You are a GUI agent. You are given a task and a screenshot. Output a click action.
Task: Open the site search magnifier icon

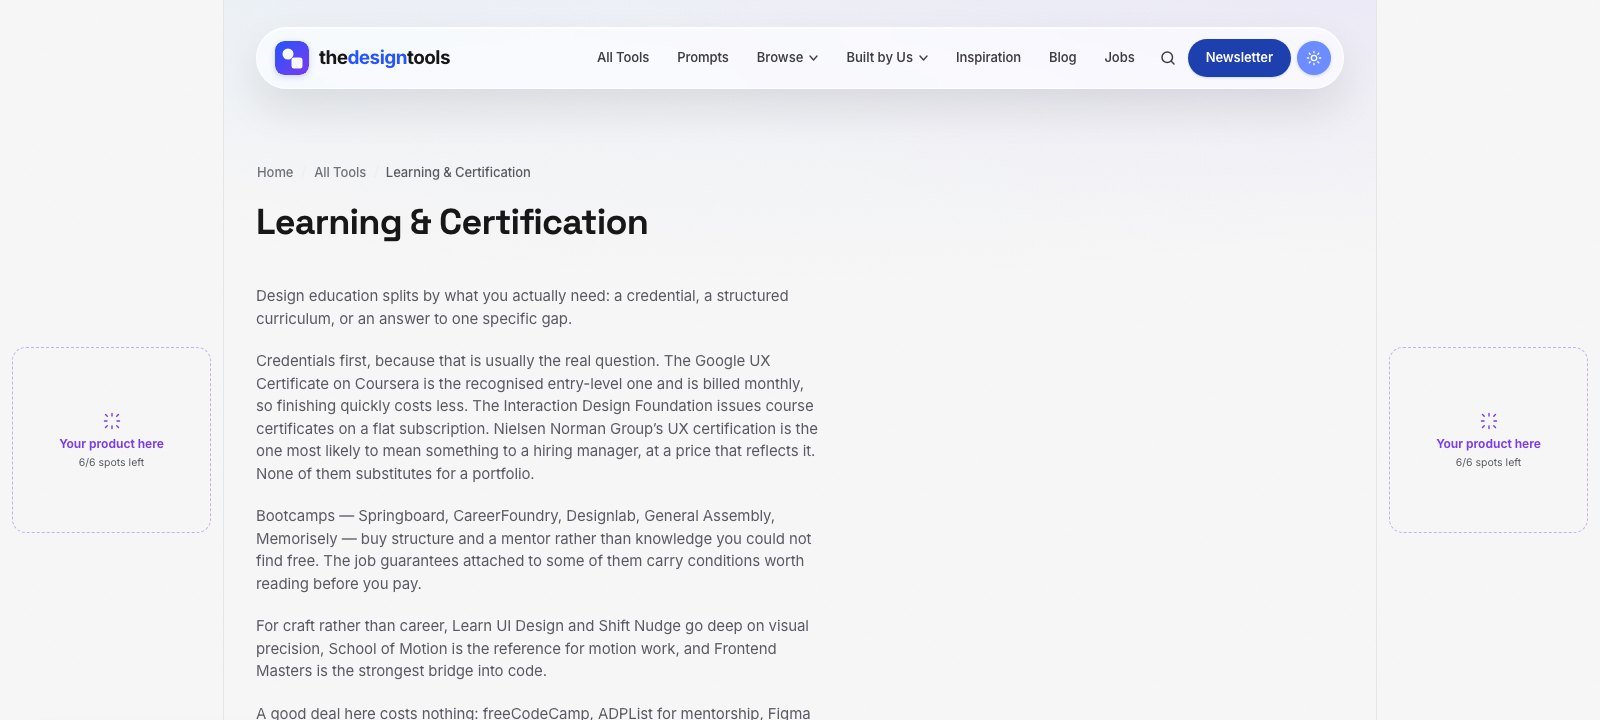[x=1167, y=58]
